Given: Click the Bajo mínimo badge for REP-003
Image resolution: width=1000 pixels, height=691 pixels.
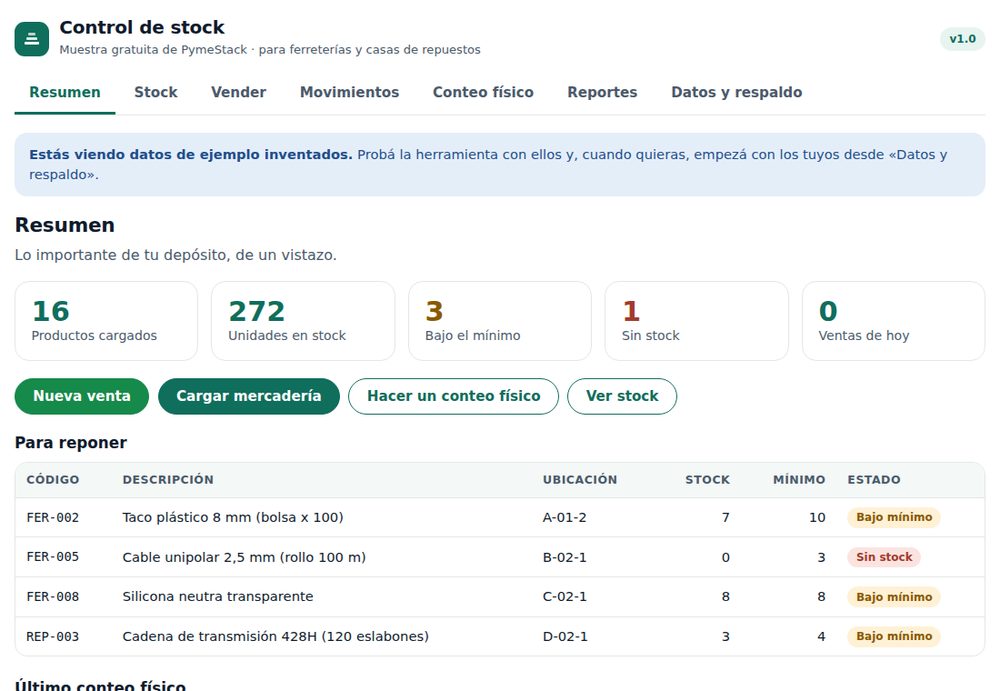Looking at the screenshot, I should [893, 636].
